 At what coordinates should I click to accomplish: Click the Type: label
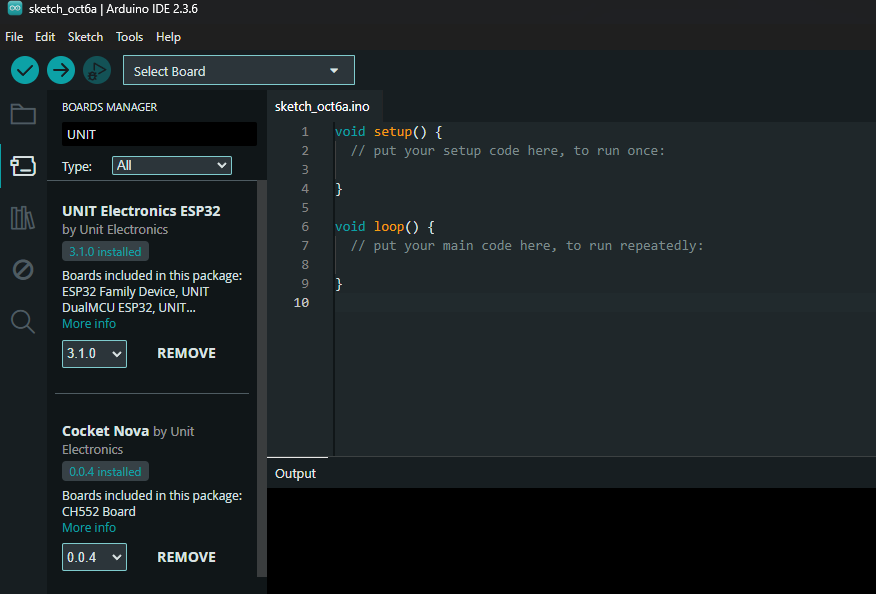pos(77,166)
